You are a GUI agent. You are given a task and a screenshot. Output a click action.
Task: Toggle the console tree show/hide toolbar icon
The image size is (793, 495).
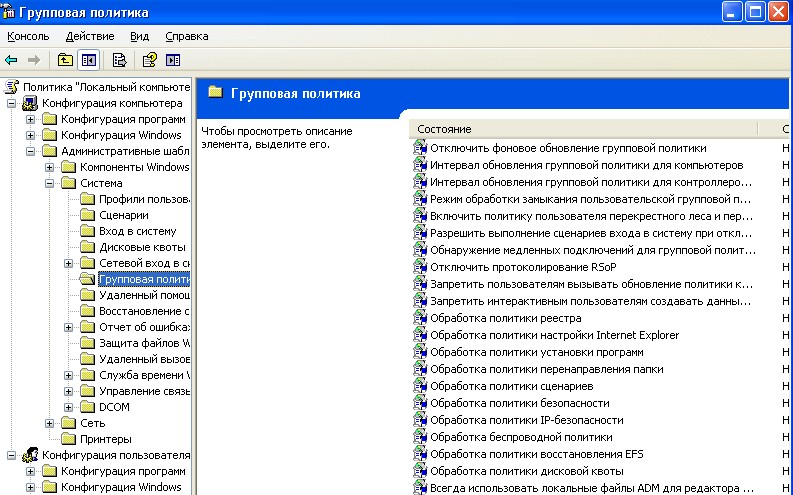(x=89, y=61)
